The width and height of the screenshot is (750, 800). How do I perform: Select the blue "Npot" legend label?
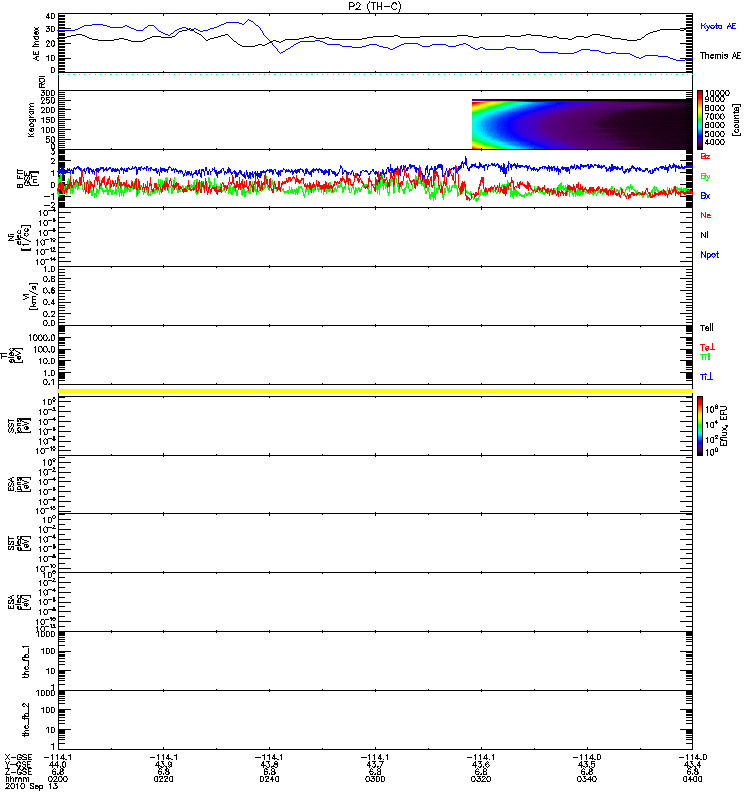[710, 255]
